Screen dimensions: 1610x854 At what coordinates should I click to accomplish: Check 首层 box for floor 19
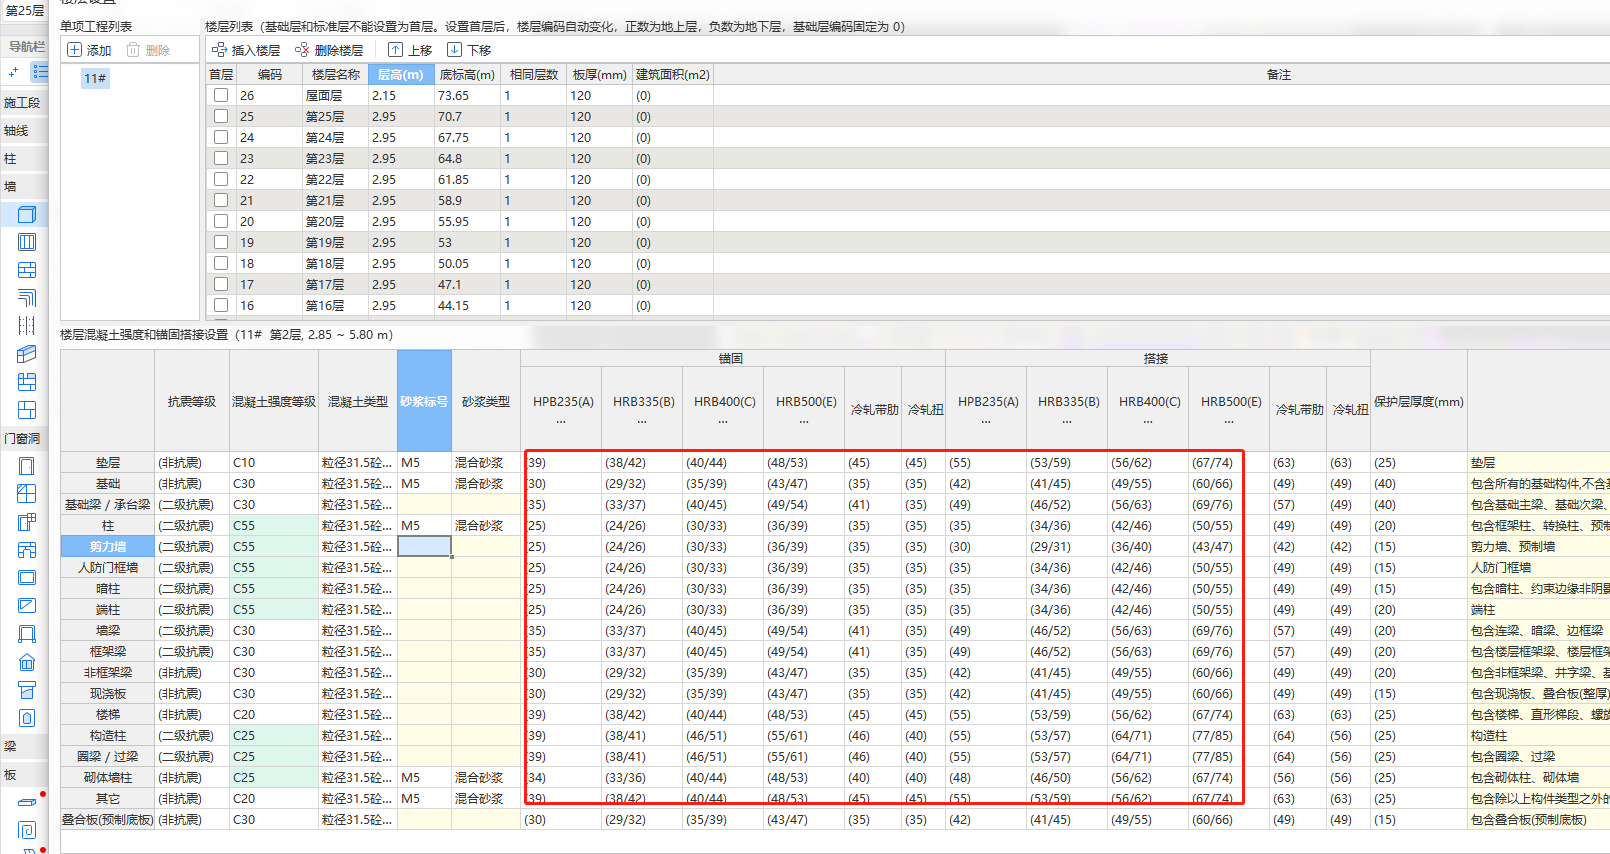221,242
